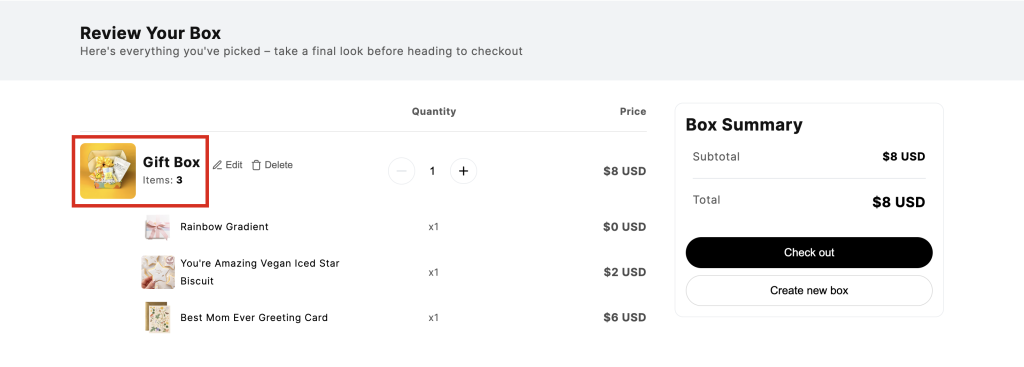Click the Rainbow Gradient product thumbnail
The height and width of the screenshot is (367, 1024).
click(157, 227)
